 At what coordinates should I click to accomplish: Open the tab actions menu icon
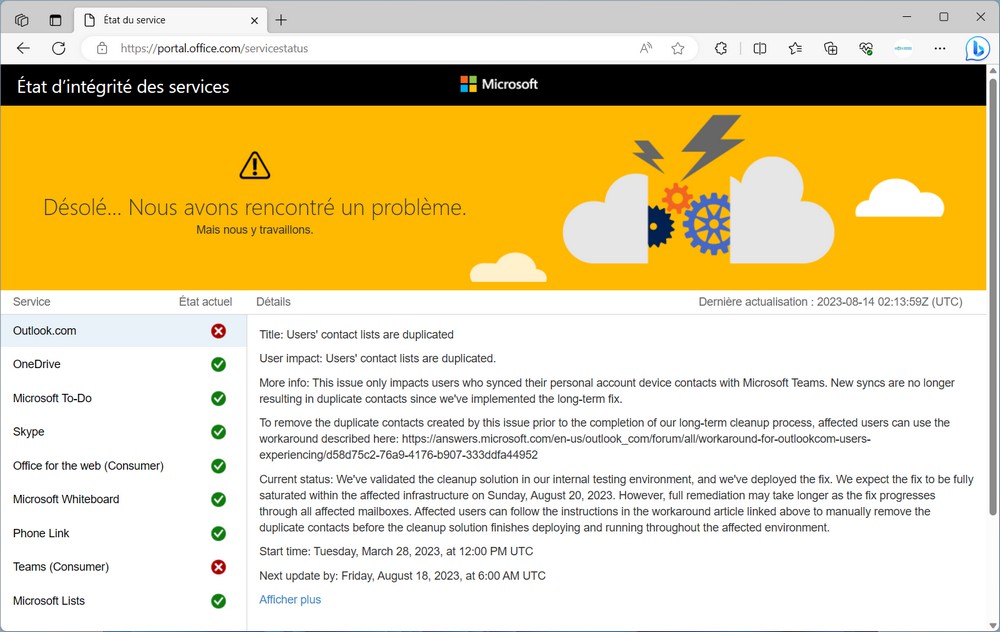click(x=55, y=20)
